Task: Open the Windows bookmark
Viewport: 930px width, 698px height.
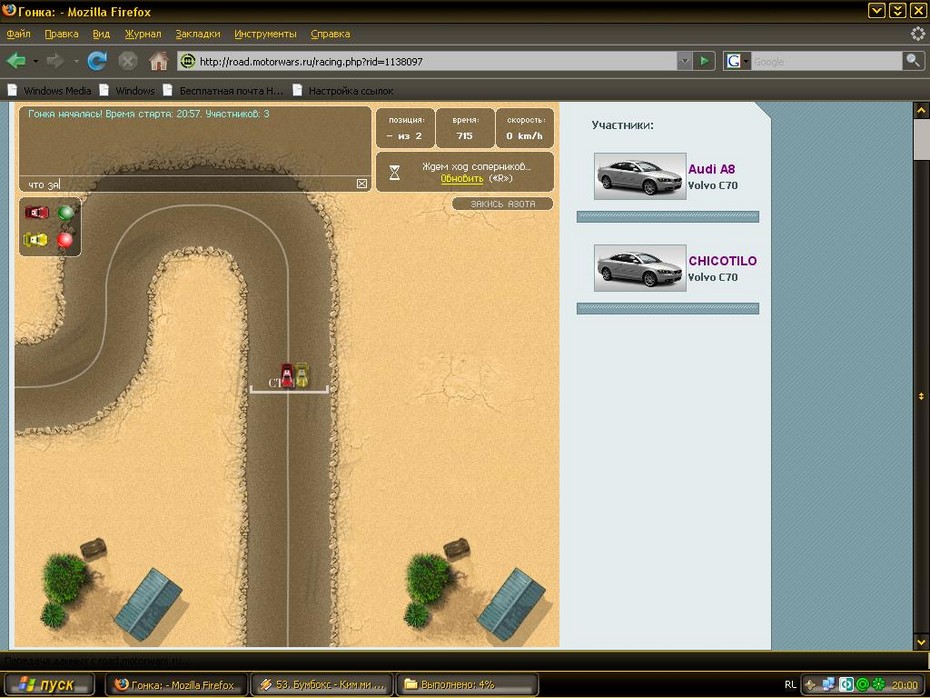Action: click(x=127, y=91)
